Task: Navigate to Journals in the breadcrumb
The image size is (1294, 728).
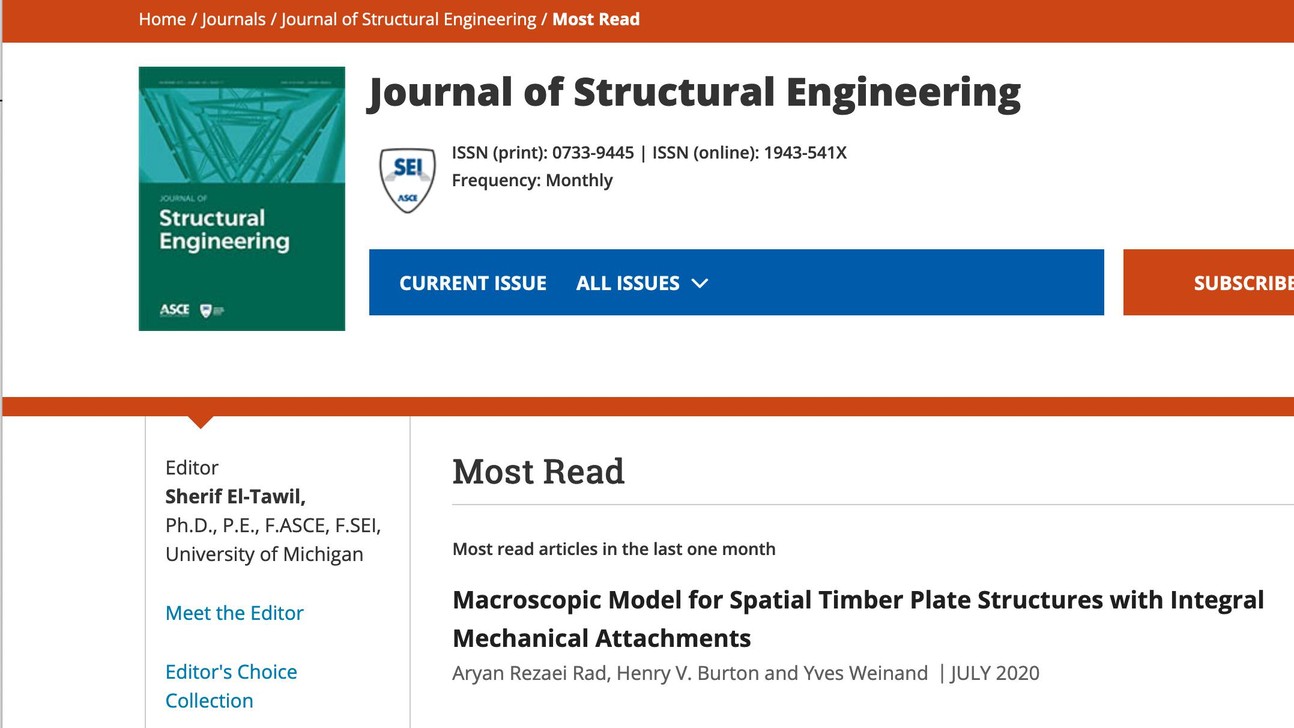Action: pos(234,19)
